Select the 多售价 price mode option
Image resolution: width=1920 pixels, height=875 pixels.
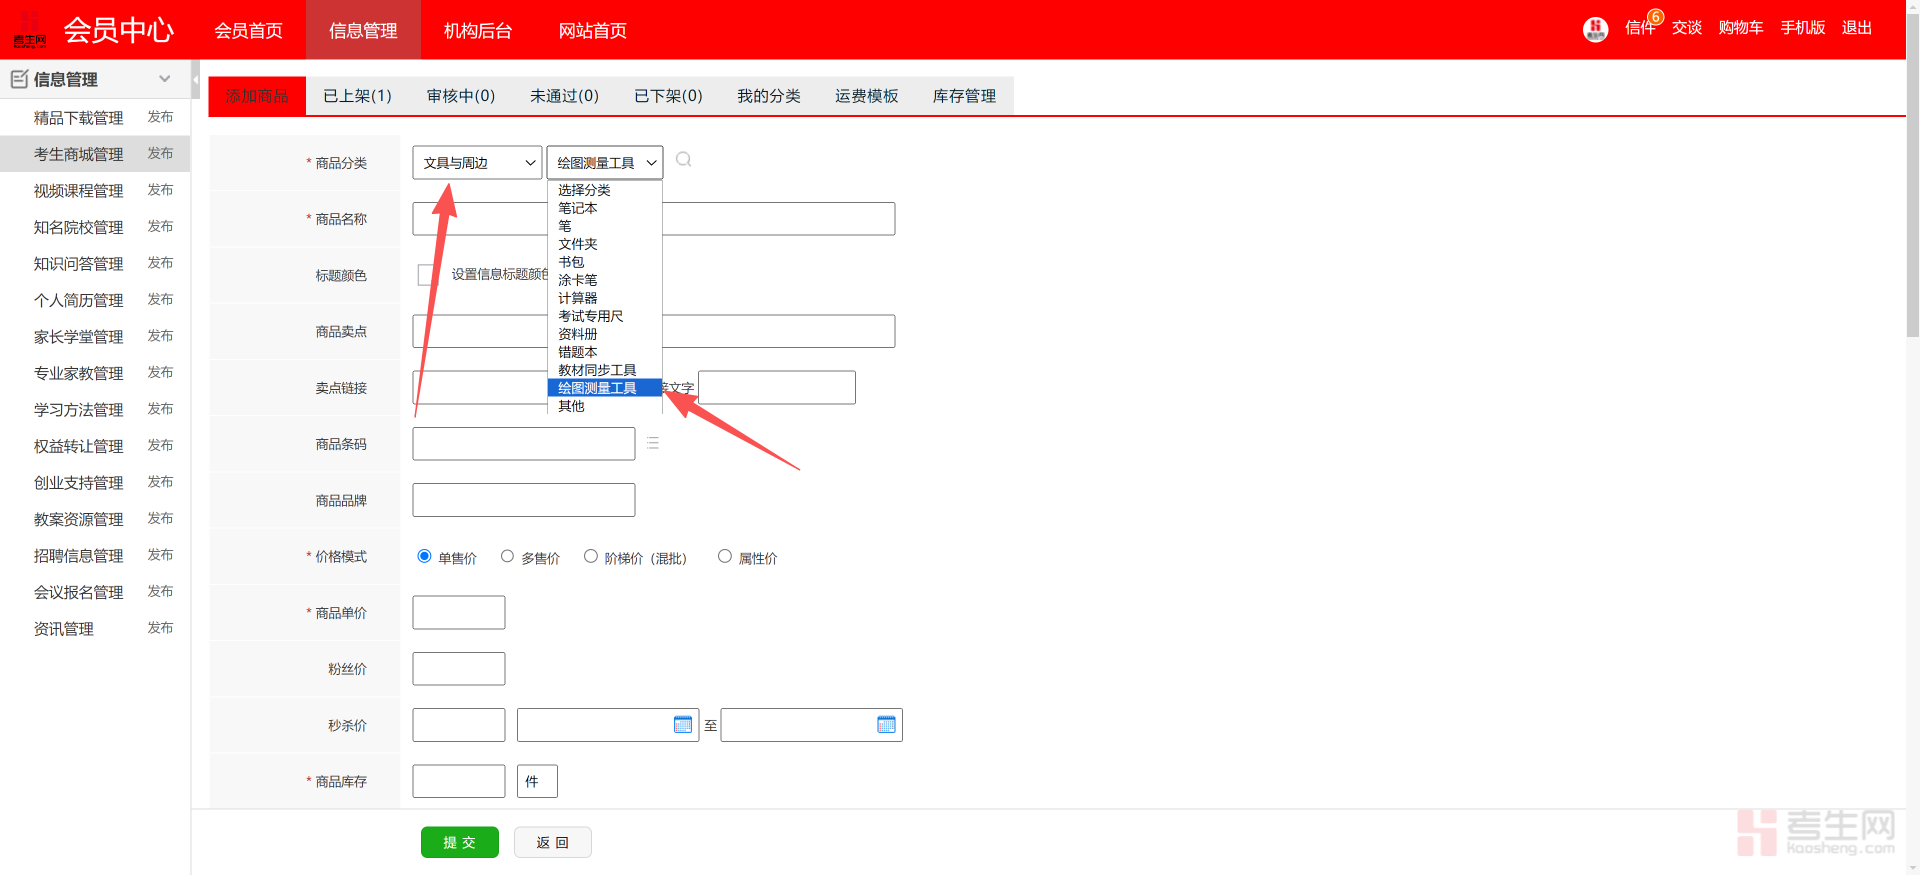point(507,556)
